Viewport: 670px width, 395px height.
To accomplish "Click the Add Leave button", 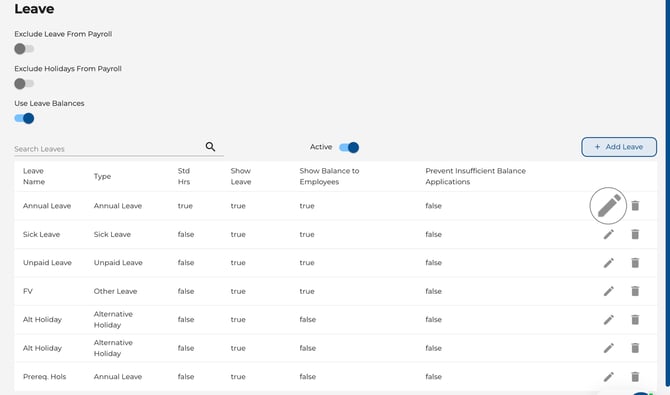I will pyautogui.click(x=619, y=147).
